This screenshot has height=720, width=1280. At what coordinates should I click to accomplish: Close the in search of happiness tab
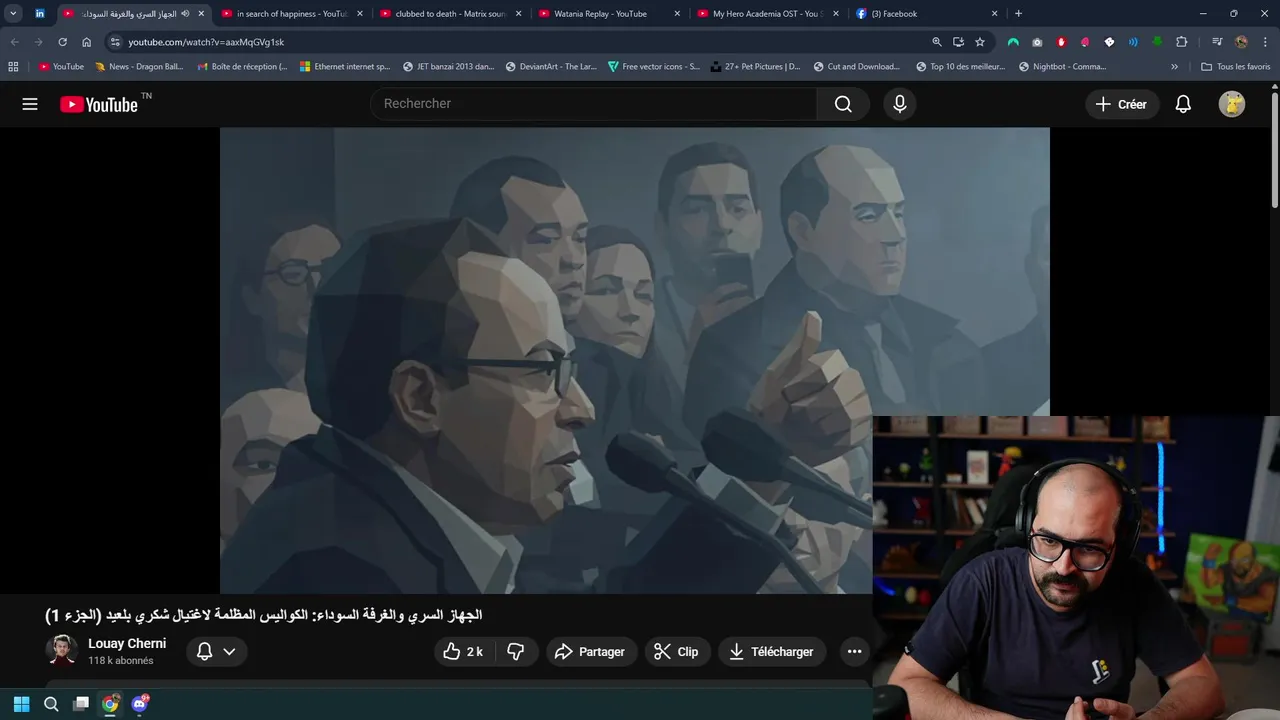pyautogui.click(x=360, y=14)
